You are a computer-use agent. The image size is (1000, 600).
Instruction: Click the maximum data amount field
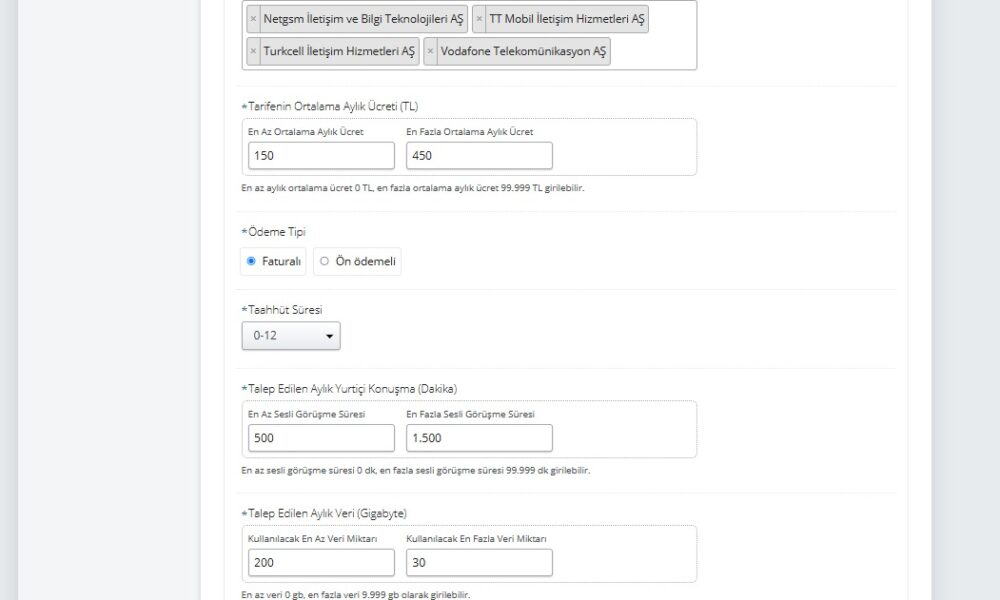point(479,563)
